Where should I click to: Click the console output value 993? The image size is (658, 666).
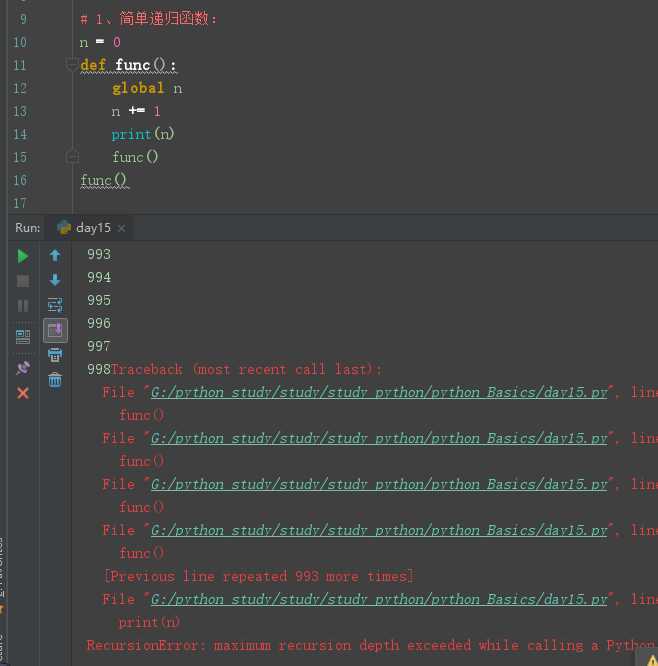(x=99, y=254)
